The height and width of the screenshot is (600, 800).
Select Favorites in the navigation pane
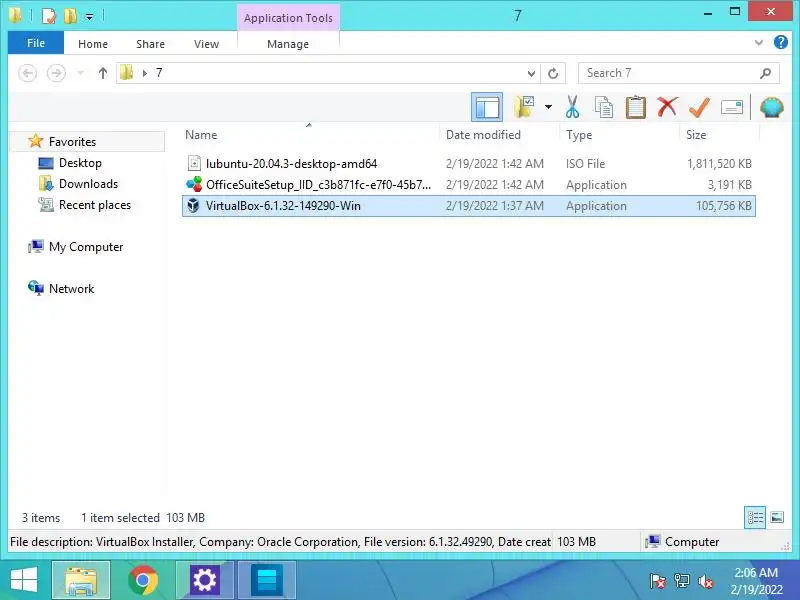(72, 141)
